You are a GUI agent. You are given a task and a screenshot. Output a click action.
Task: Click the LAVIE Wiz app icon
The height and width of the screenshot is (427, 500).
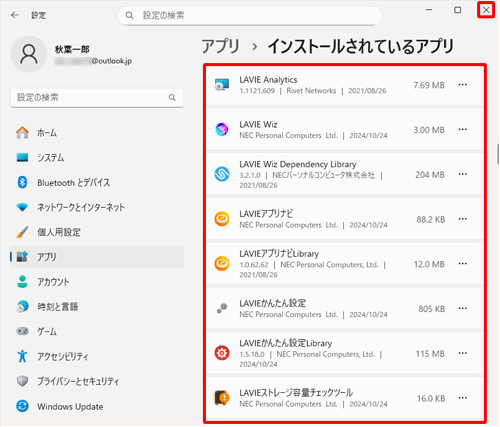(x=222, y=129)
